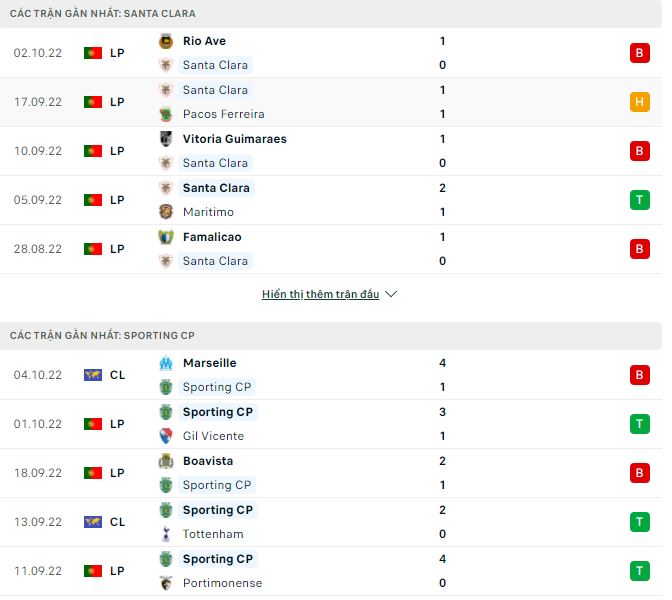Click Portugal flag on the 02.10.22 row

[93, 53]
